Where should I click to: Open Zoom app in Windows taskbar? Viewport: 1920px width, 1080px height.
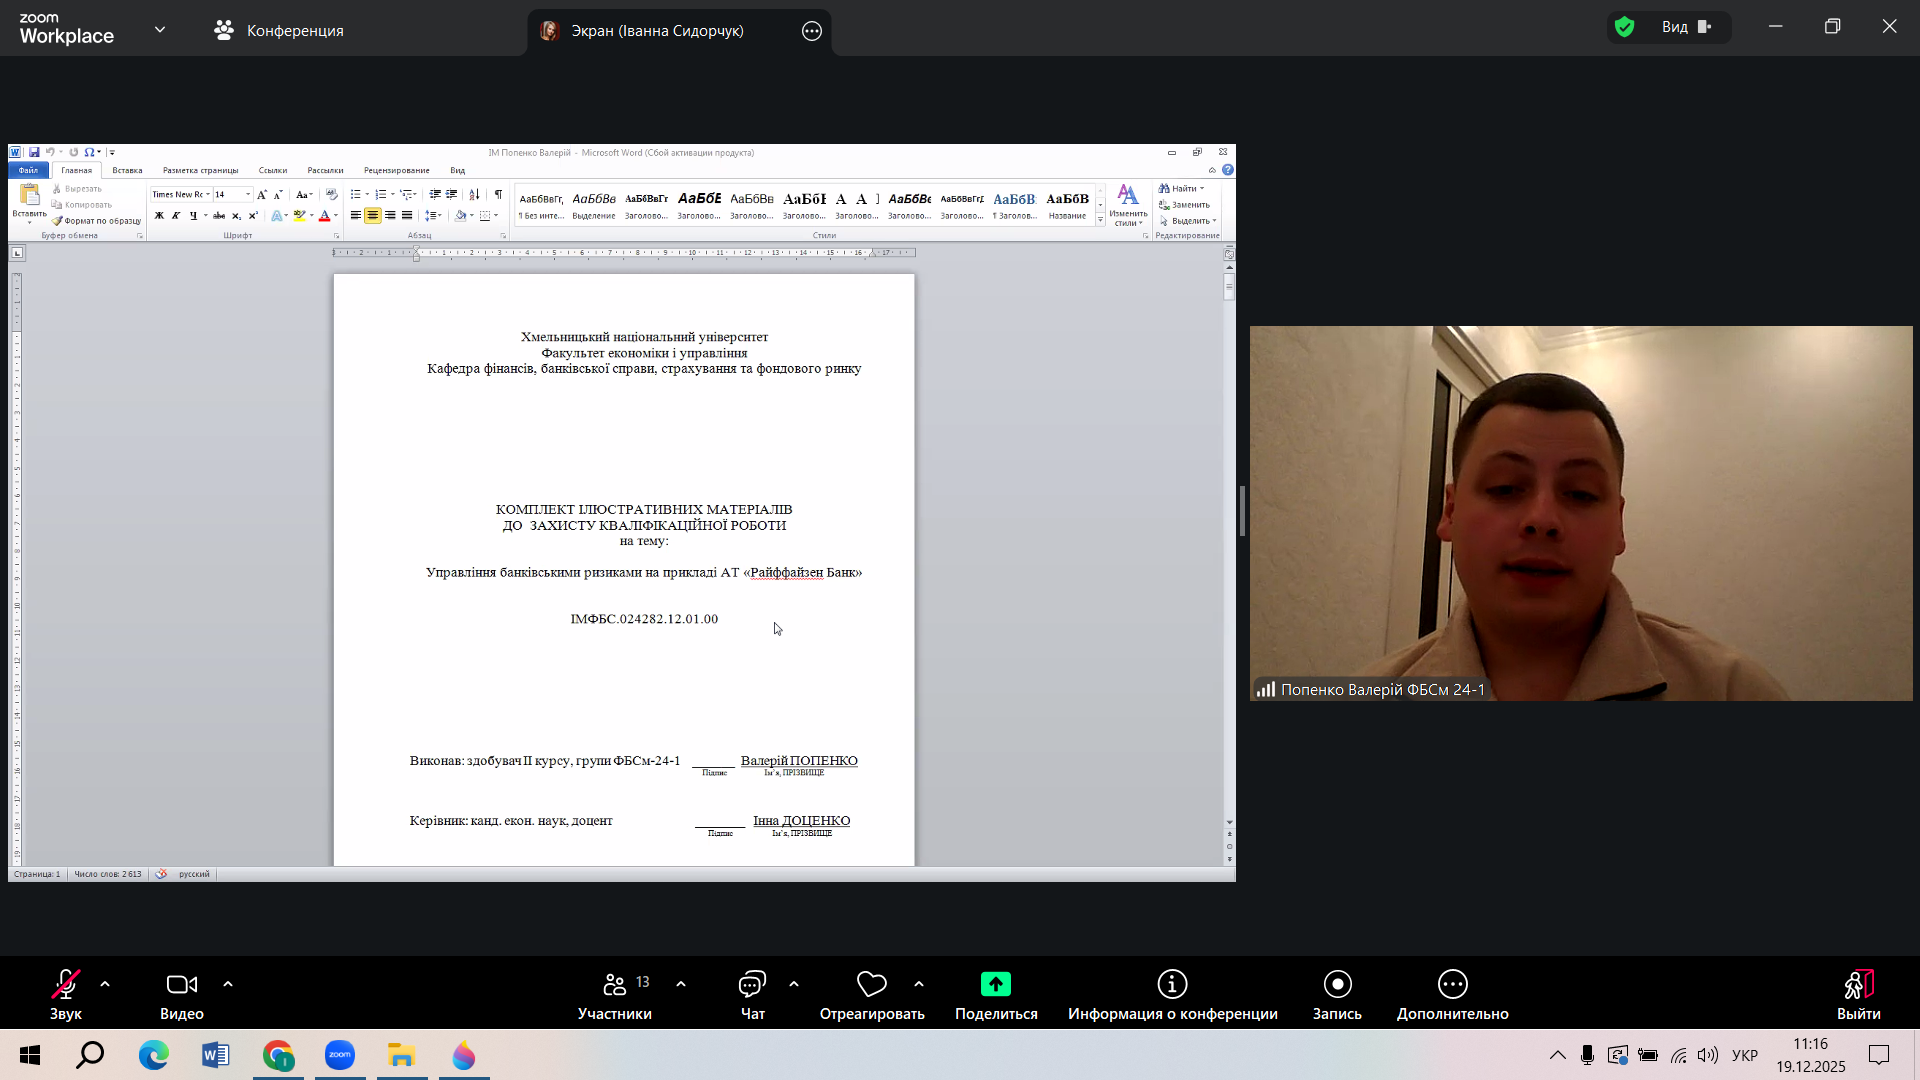pos(340,1055)
